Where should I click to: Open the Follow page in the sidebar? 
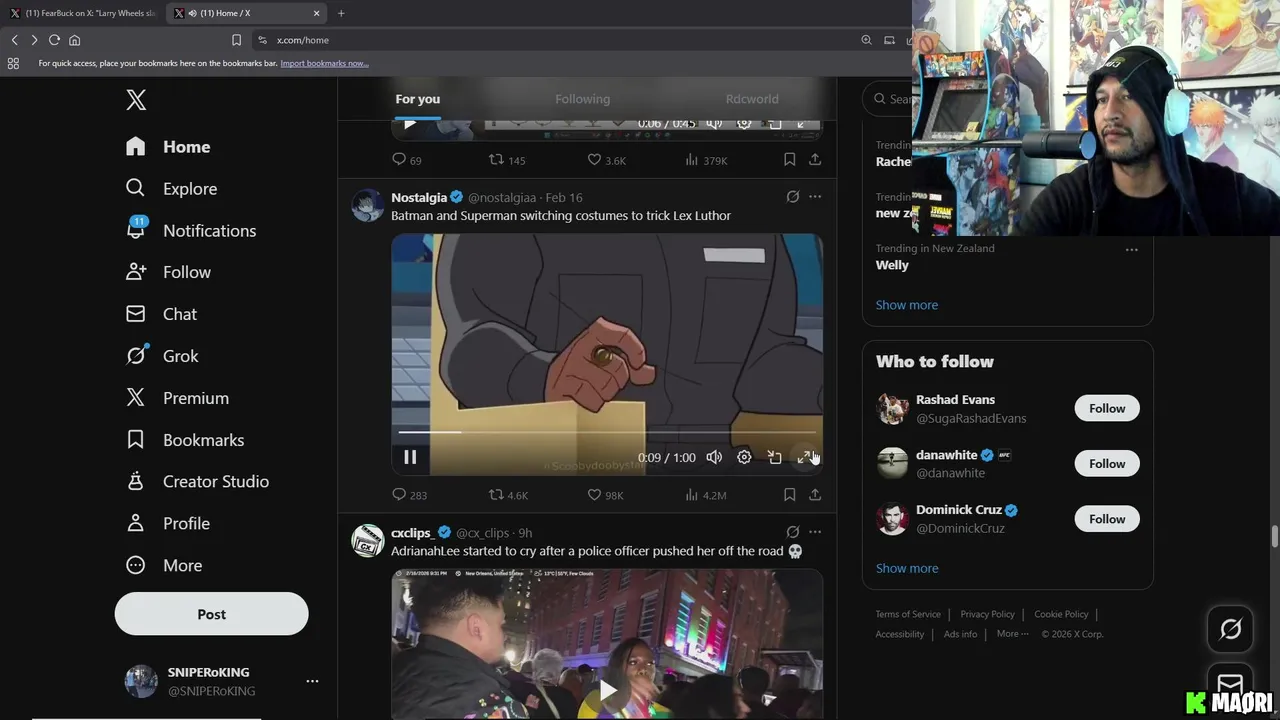tap(168, 272)
